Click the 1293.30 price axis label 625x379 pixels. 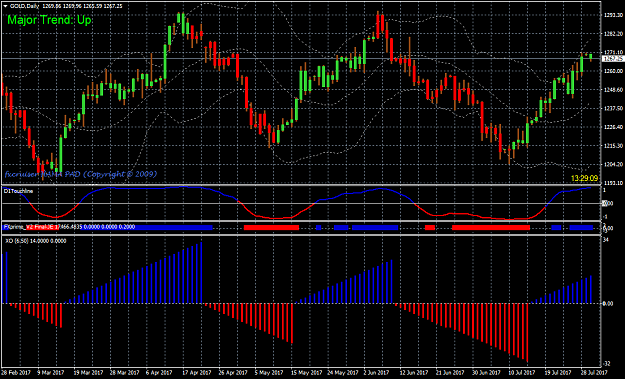614,15
